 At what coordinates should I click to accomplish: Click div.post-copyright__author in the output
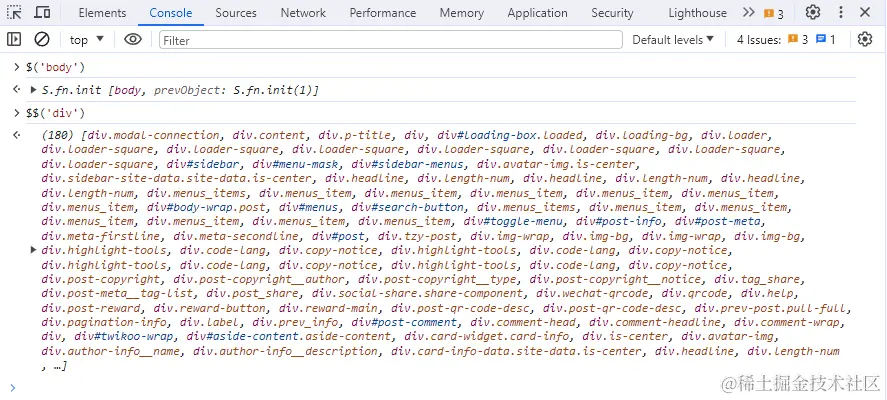click(x=259, y=279)
